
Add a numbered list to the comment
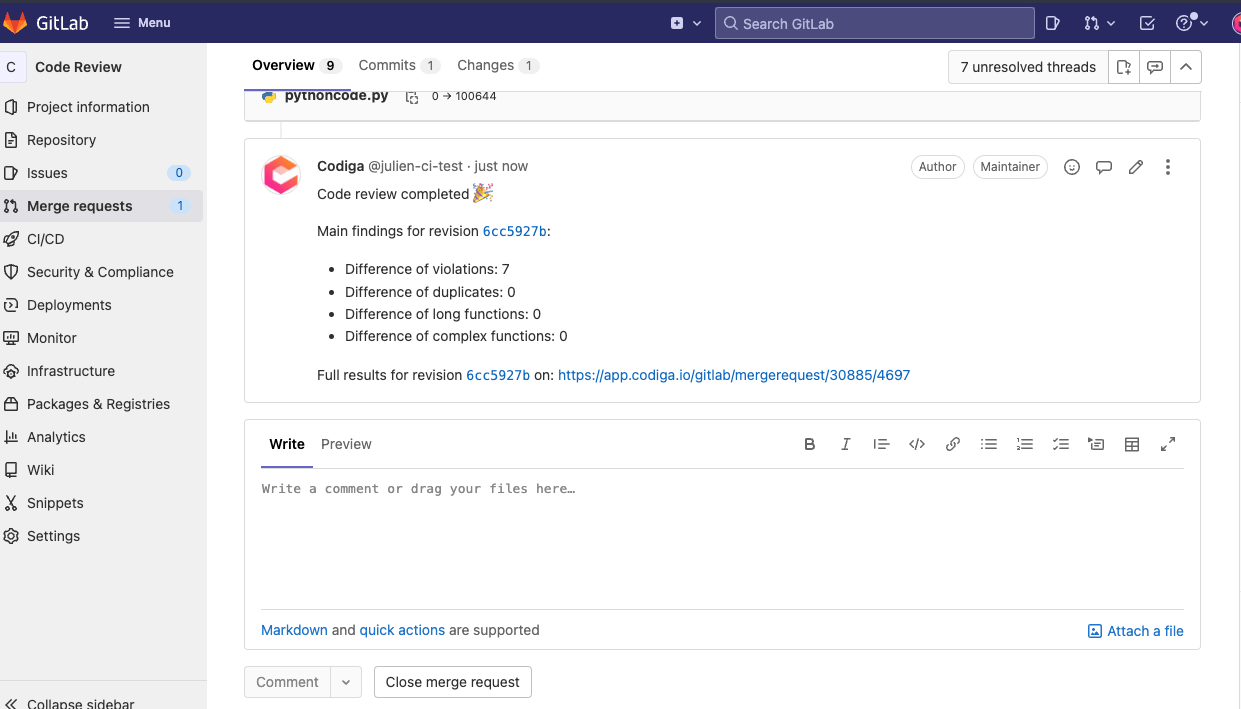pyautogui.click(x=1024, y=443)
